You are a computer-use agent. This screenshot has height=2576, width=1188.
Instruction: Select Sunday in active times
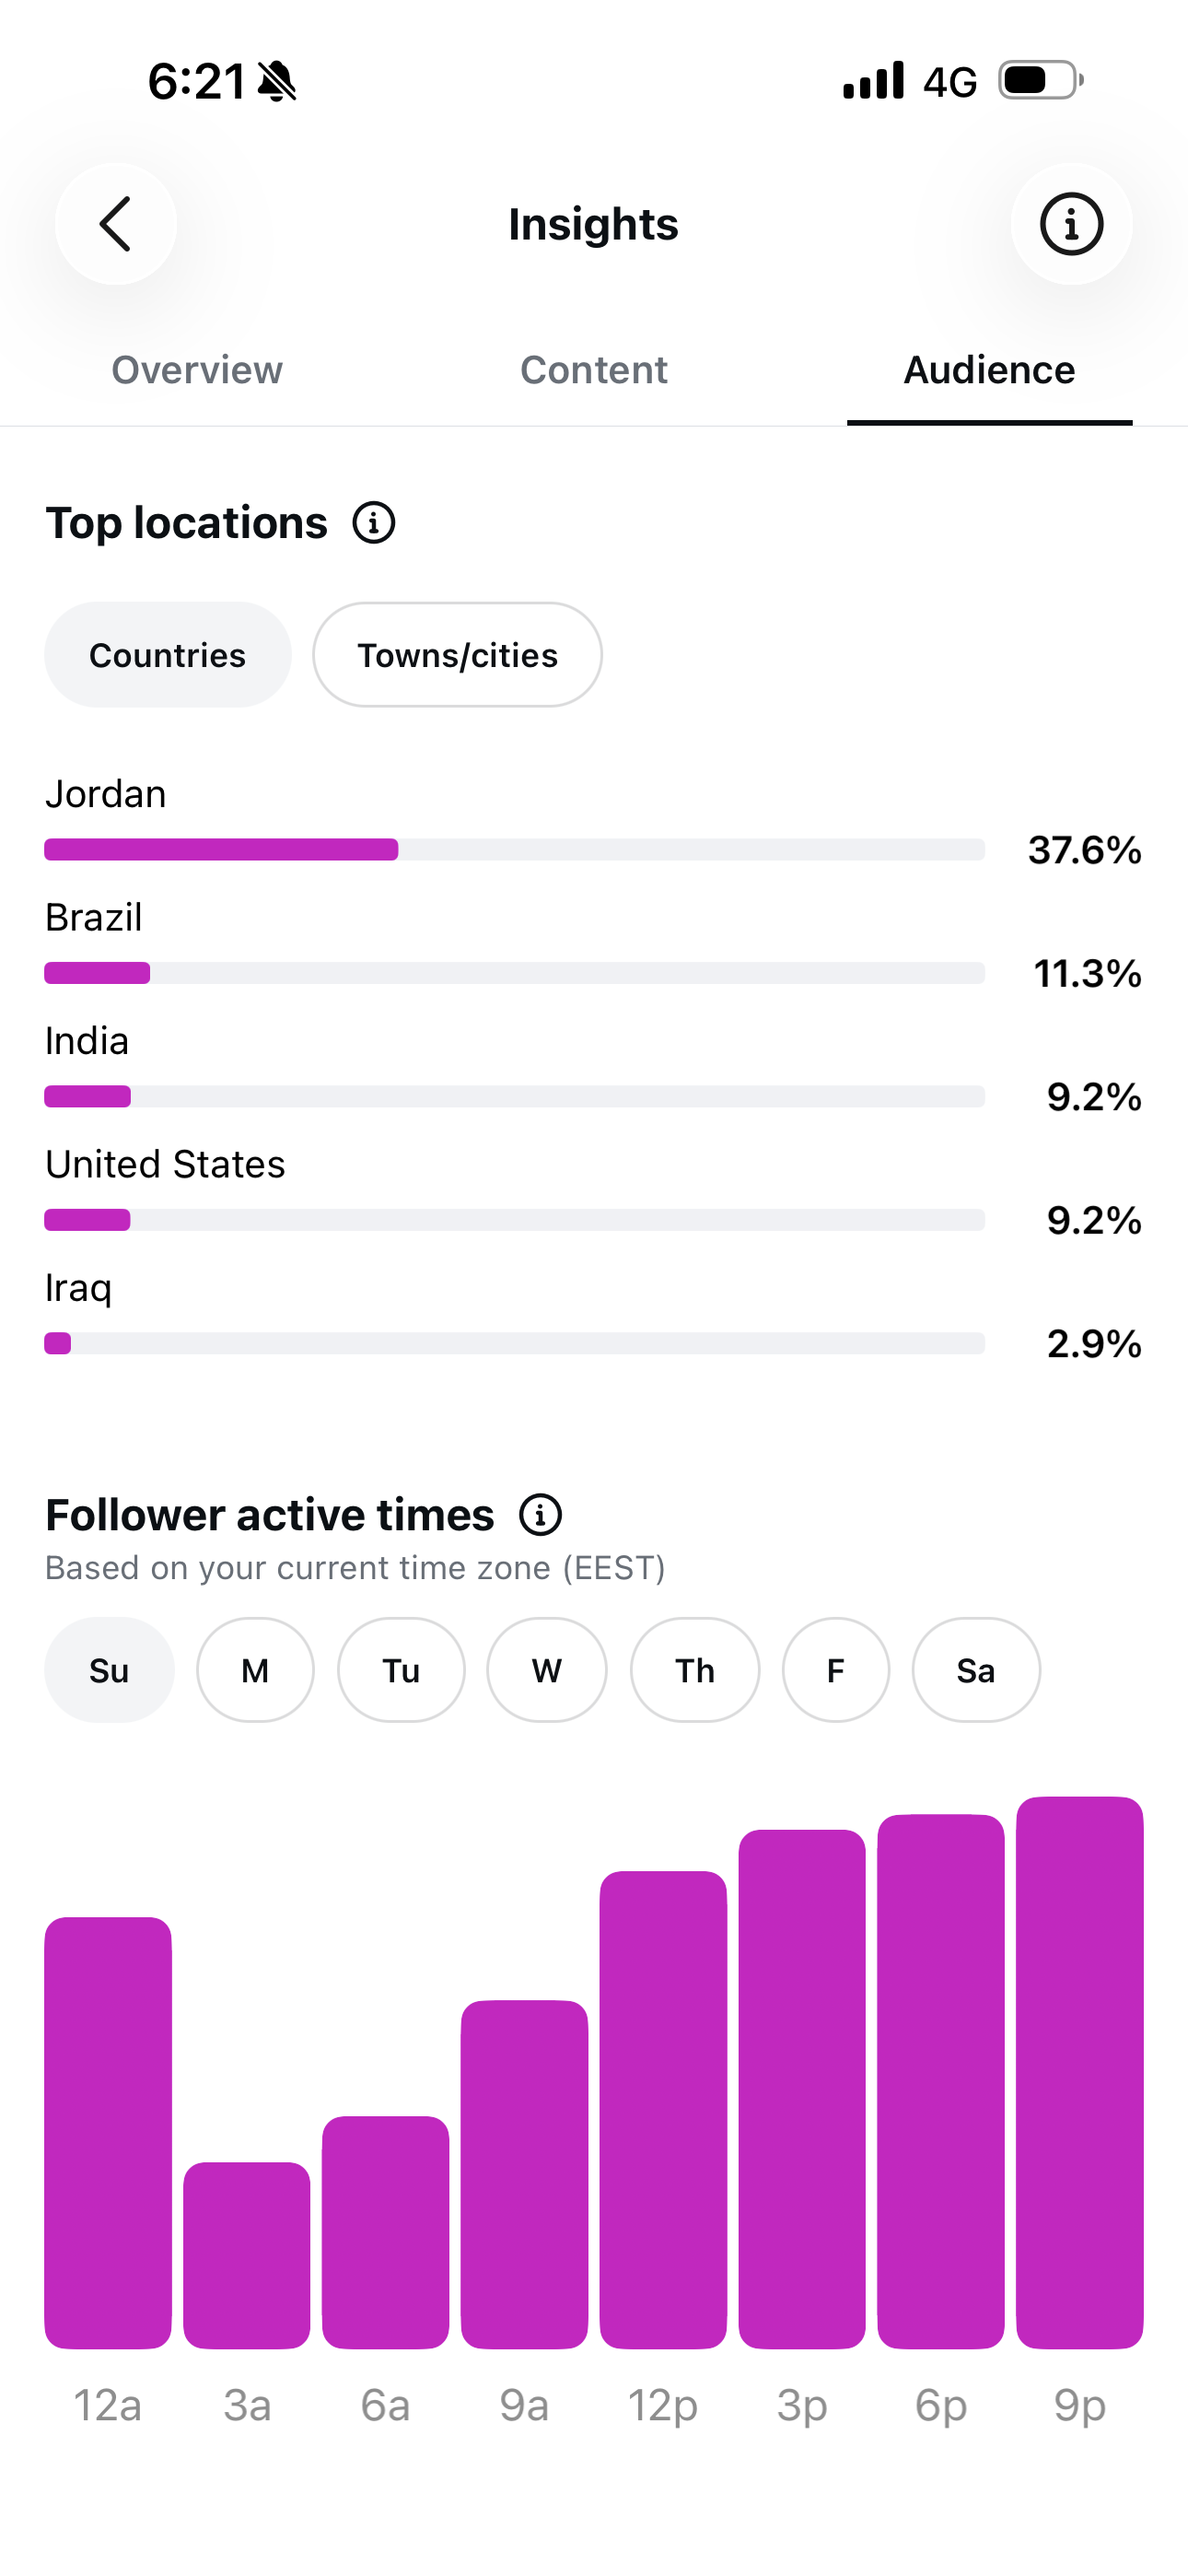click(109, 1670)
